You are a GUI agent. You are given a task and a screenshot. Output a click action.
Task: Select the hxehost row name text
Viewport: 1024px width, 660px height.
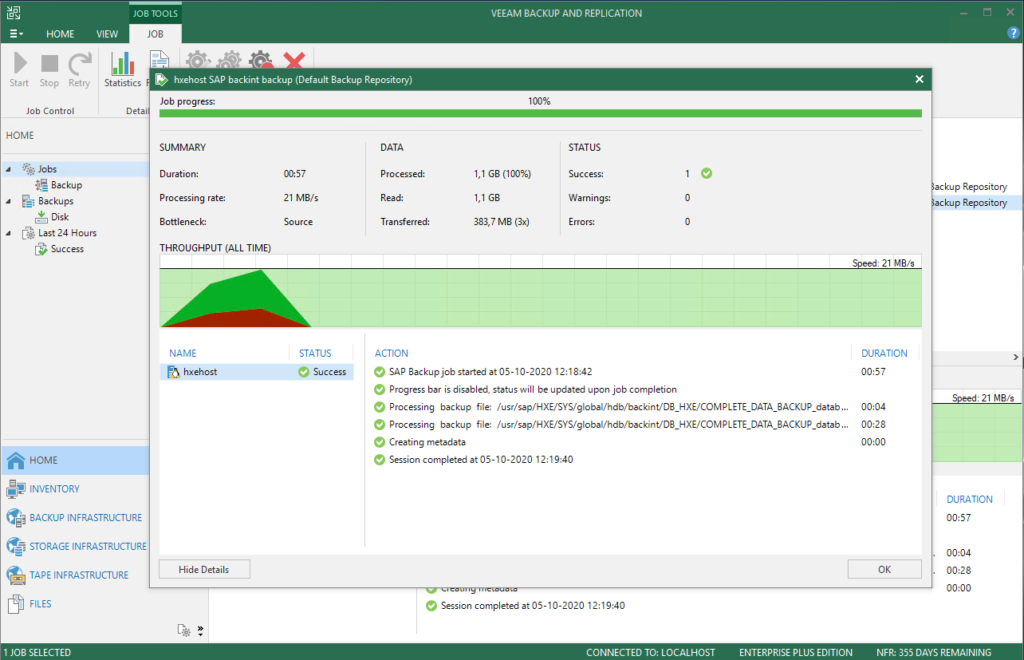pos(200,372)
